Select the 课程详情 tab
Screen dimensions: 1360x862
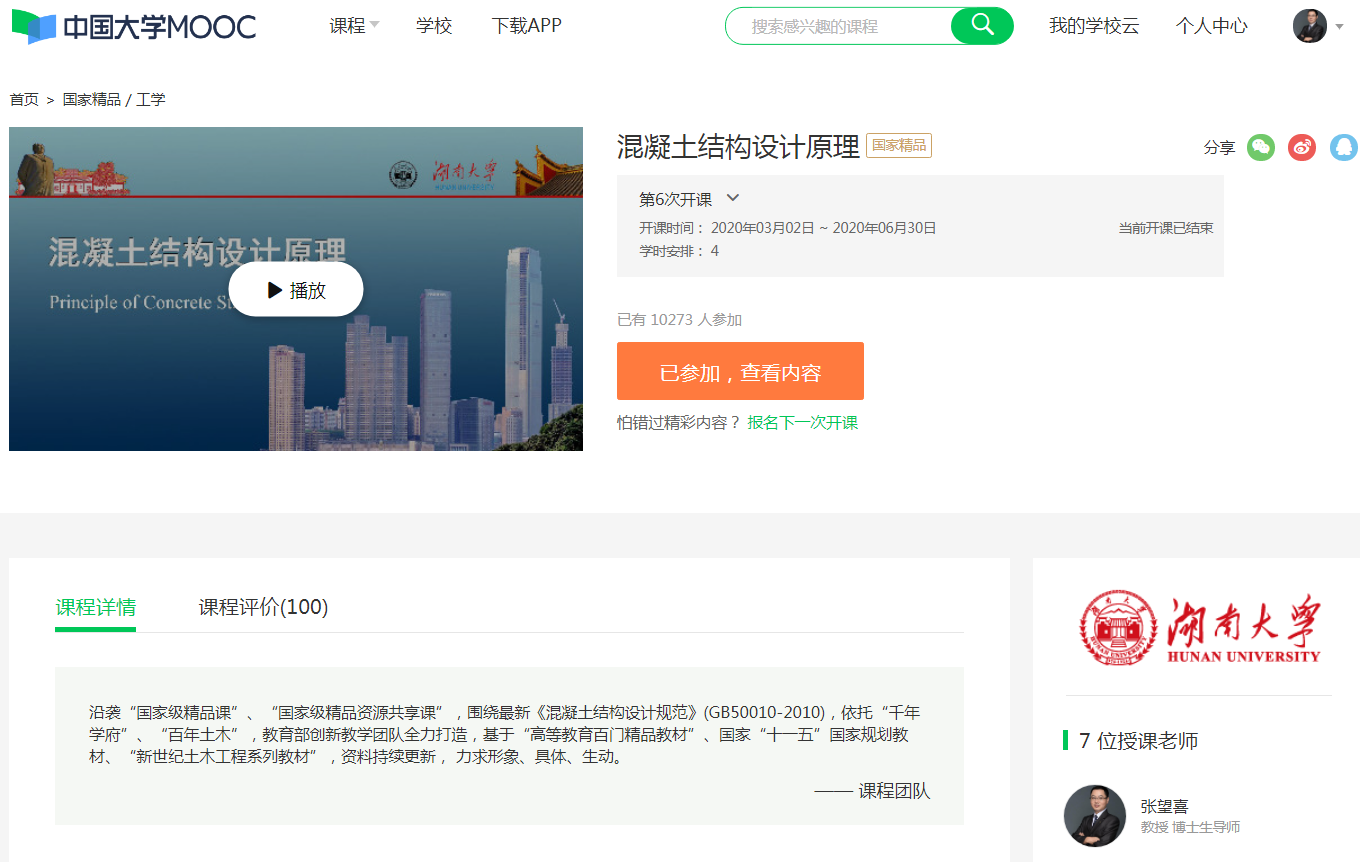[x=96, y=607]
